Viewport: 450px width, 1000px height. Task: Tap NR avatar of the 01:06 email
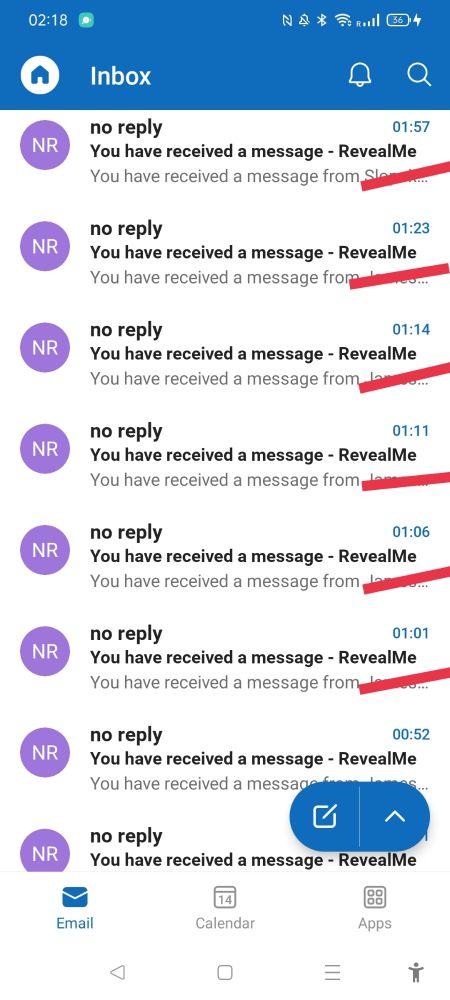(x=45, y=550)
